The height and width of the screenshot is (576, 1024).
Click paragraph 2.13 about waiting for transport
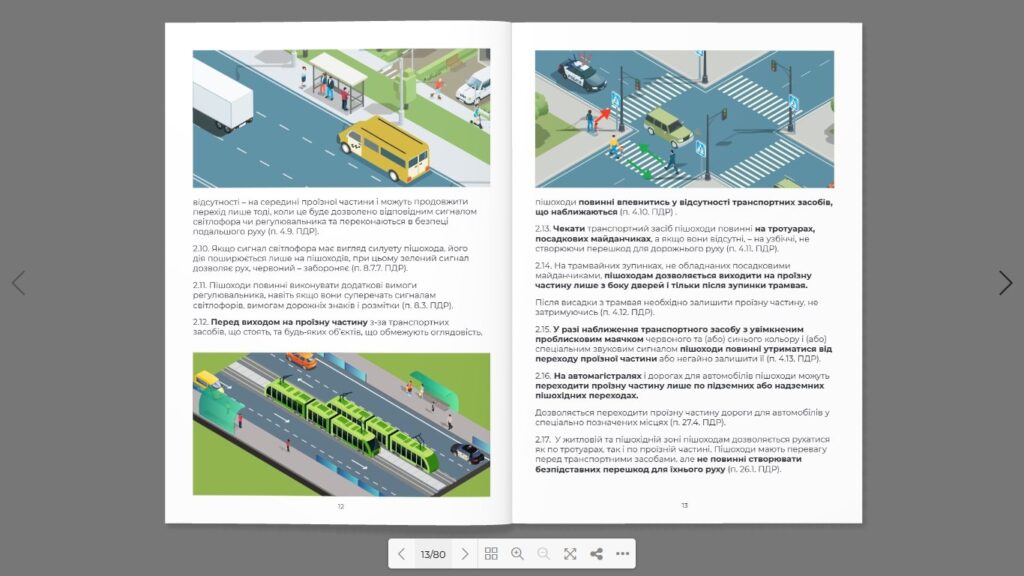(x=684, y=238)
